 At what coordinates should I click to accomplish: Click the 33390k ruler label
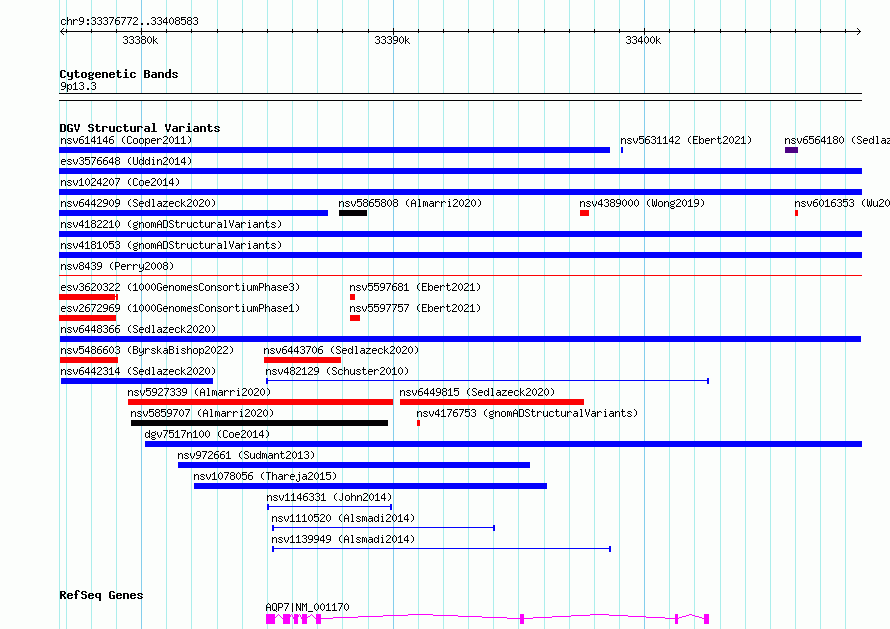pos(392,40)
